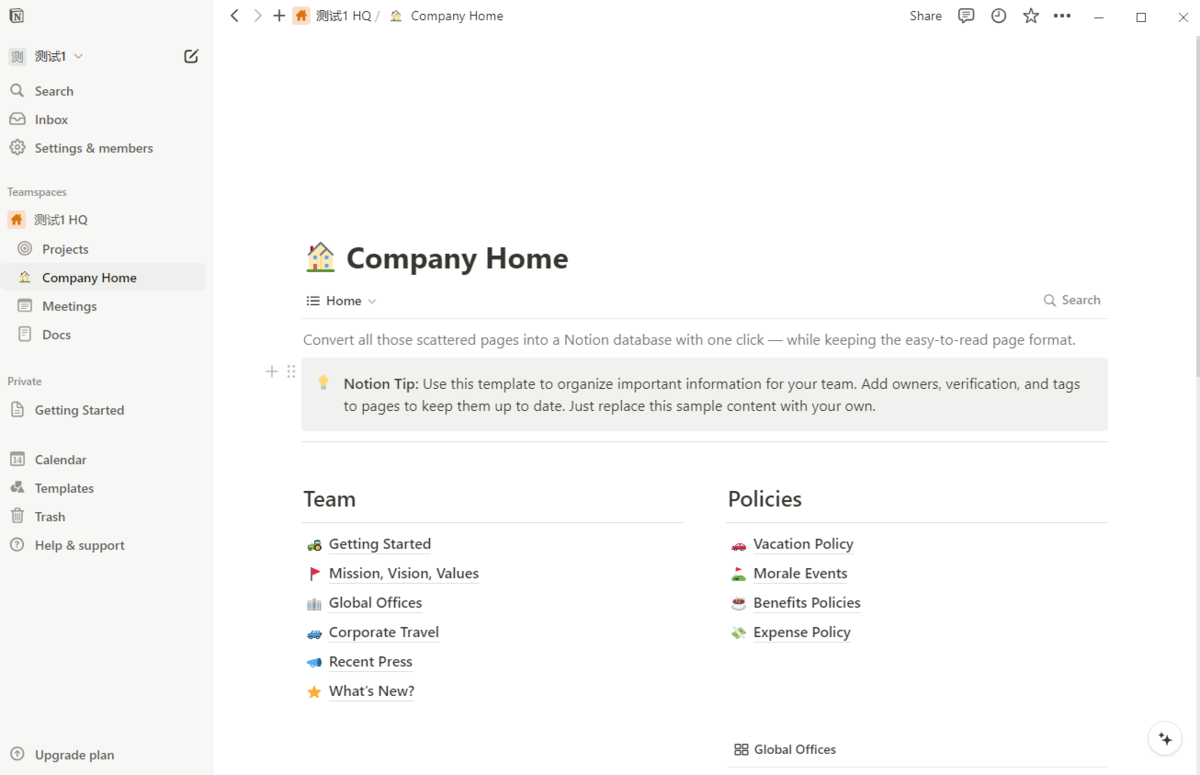Open the Vacation Policy page link
This screenshot has width=1200, height=775.
tap(803, 544)
